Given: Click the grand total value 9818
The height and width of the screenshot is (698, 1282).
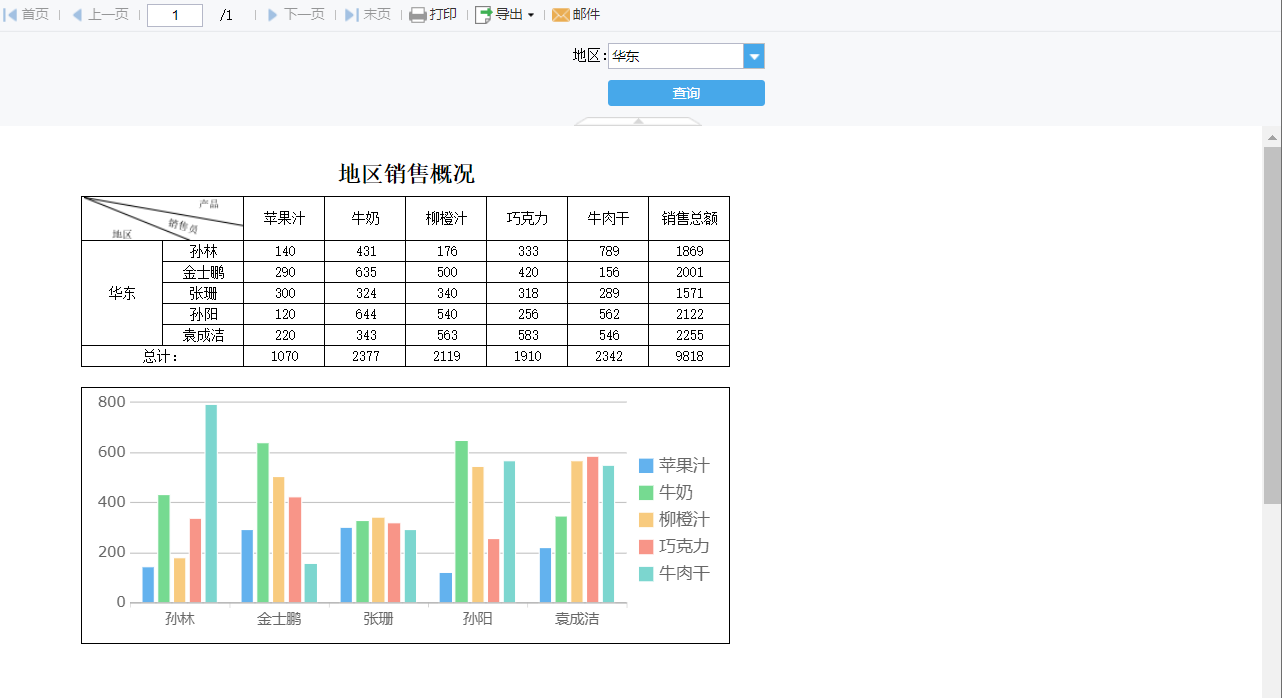Looking at the screenshot, I should click(689, 356).
